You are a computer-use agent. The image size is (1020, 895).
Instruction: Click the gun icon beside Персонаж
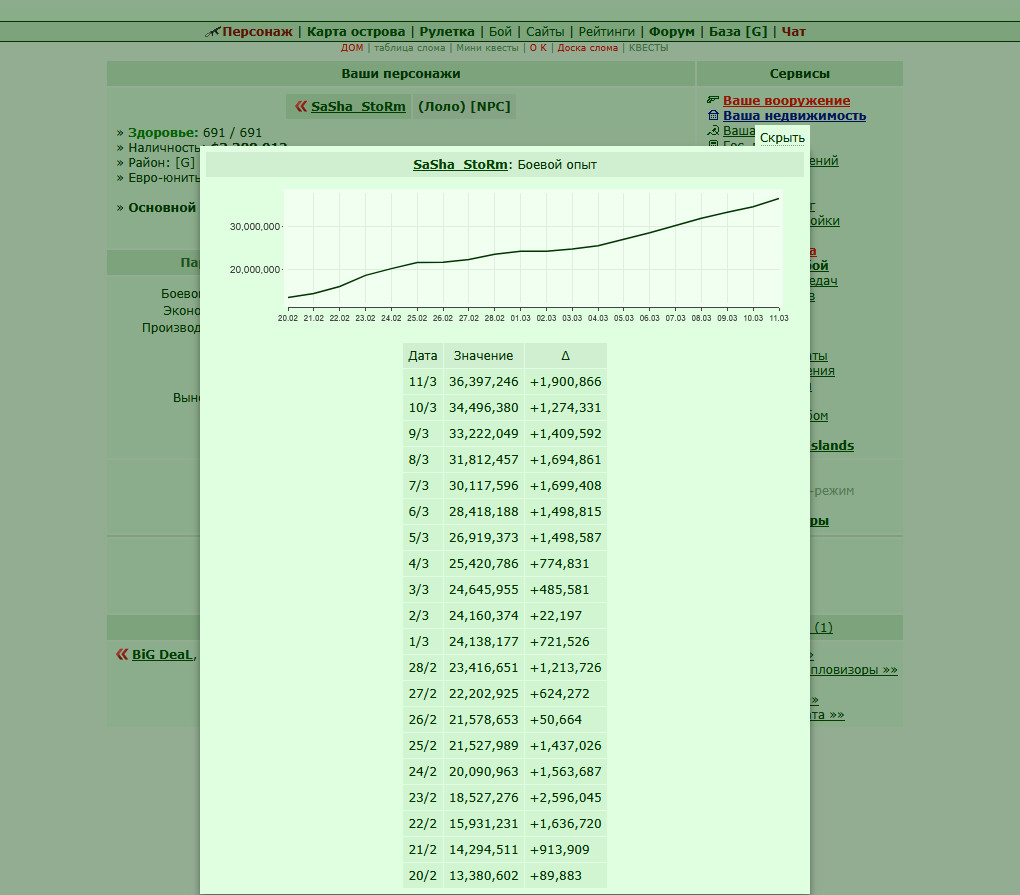click(x=213, y=32)
